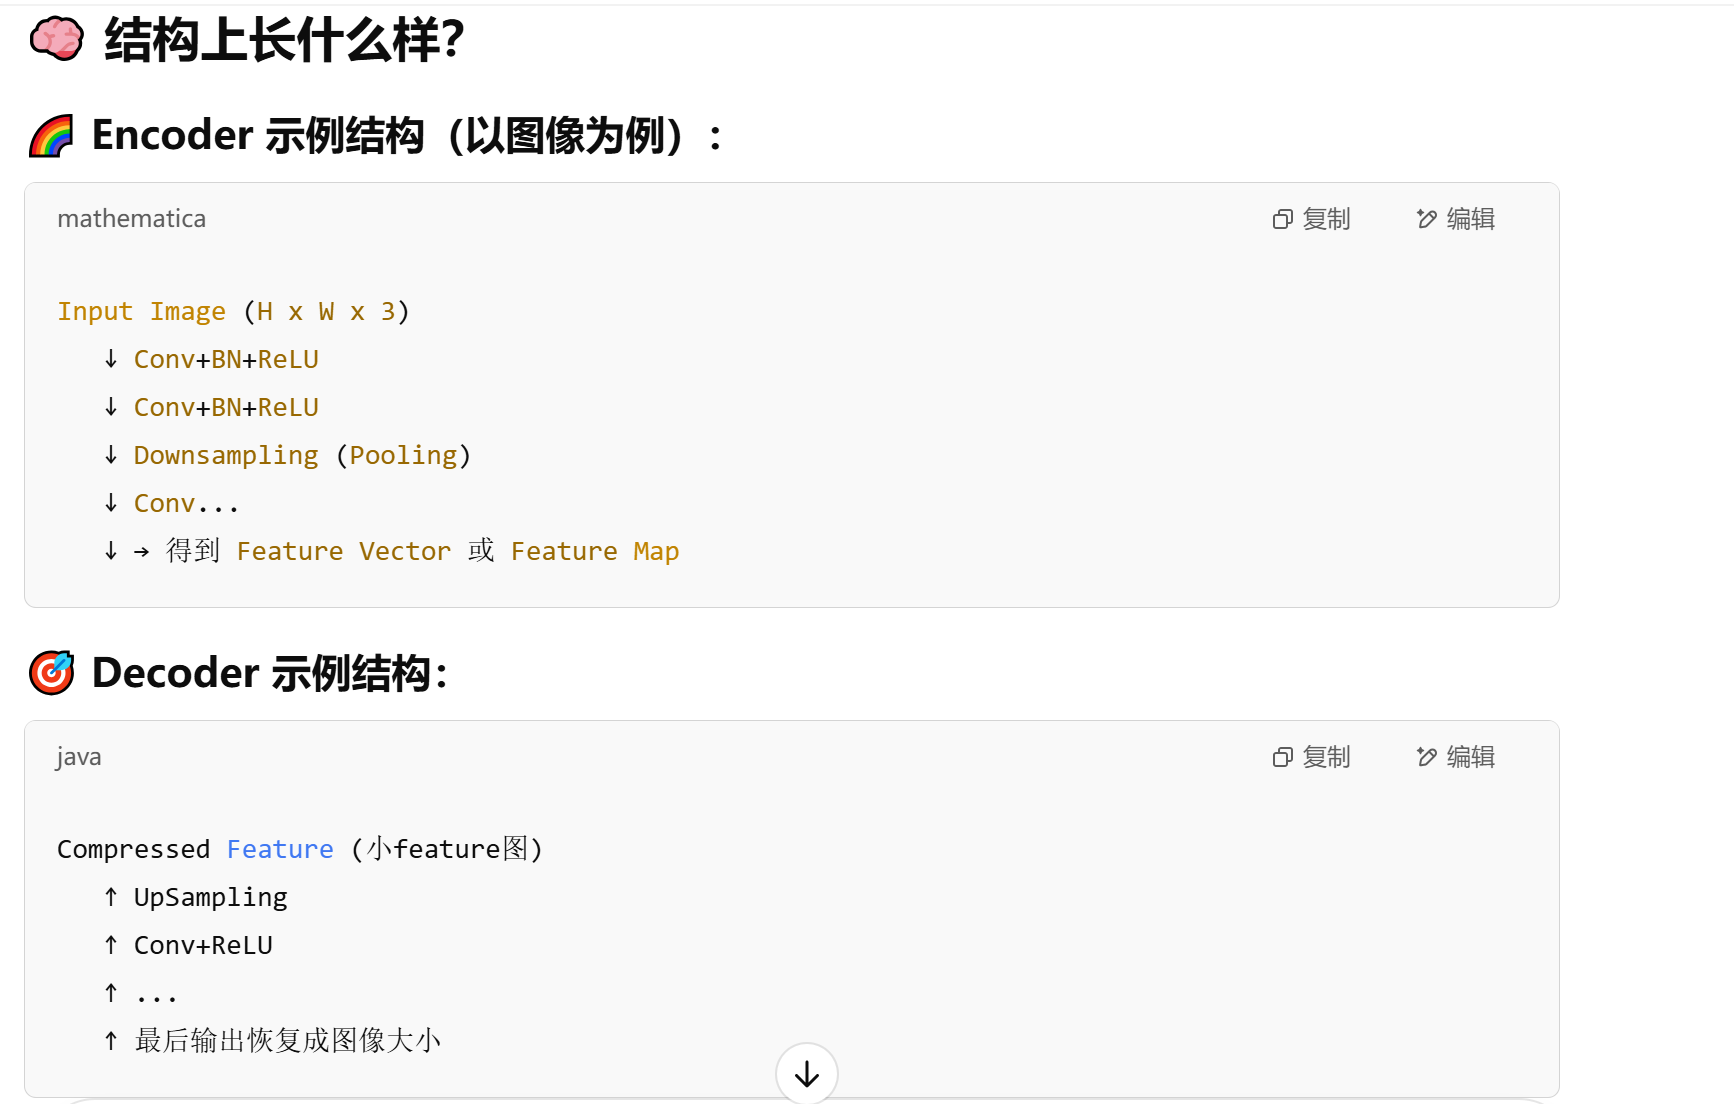Select the java language label
Viewport: 1734px width, 1104px height.
(78, 757)
